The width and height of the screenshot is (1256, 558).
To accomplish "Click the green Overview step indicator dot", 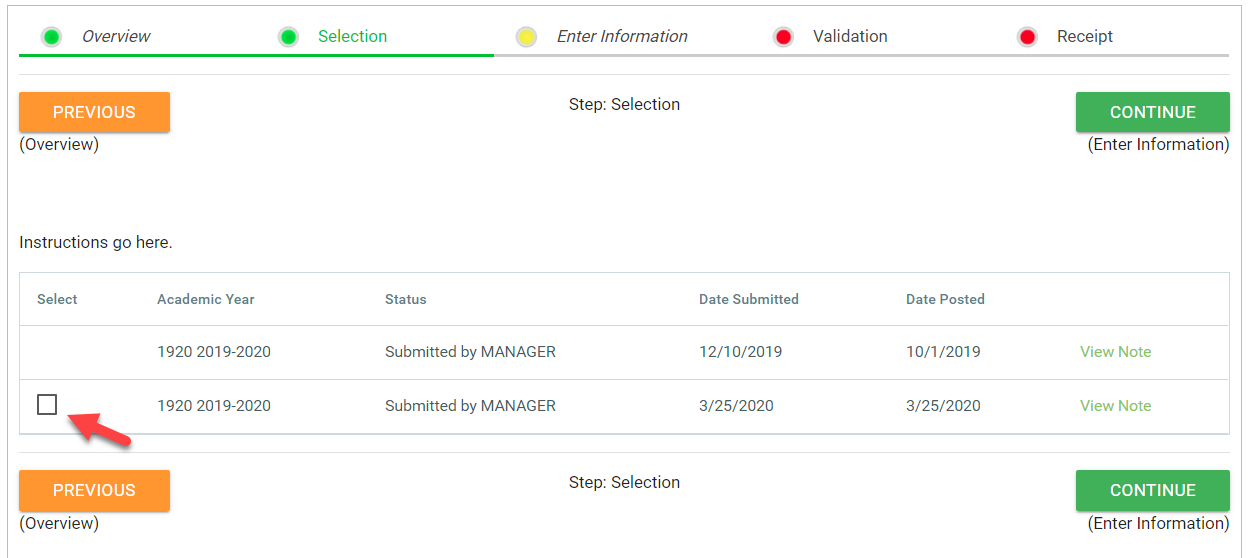I will tap(52, 37).
